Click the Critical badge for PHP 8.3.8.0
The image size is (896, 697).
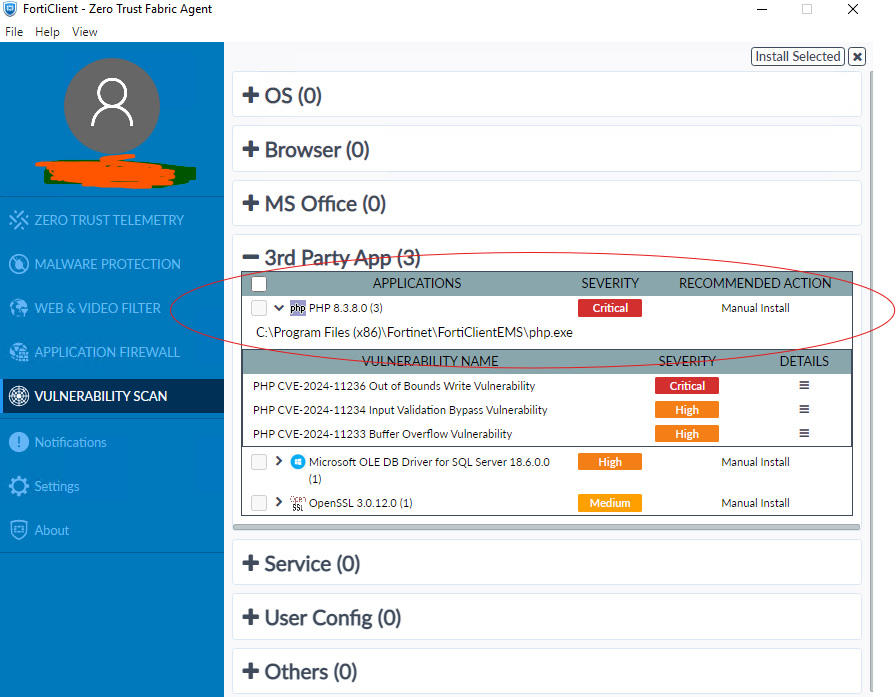point(610,308)
